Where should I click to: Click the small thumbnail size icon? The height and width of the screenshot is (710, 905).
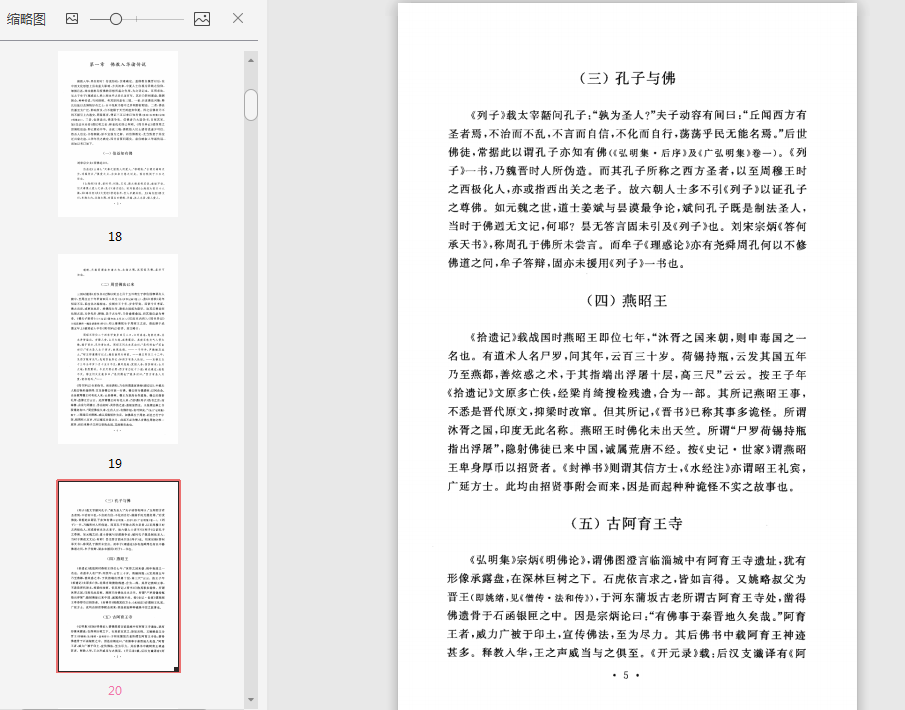pyautogui.click(x=72, y=18)
